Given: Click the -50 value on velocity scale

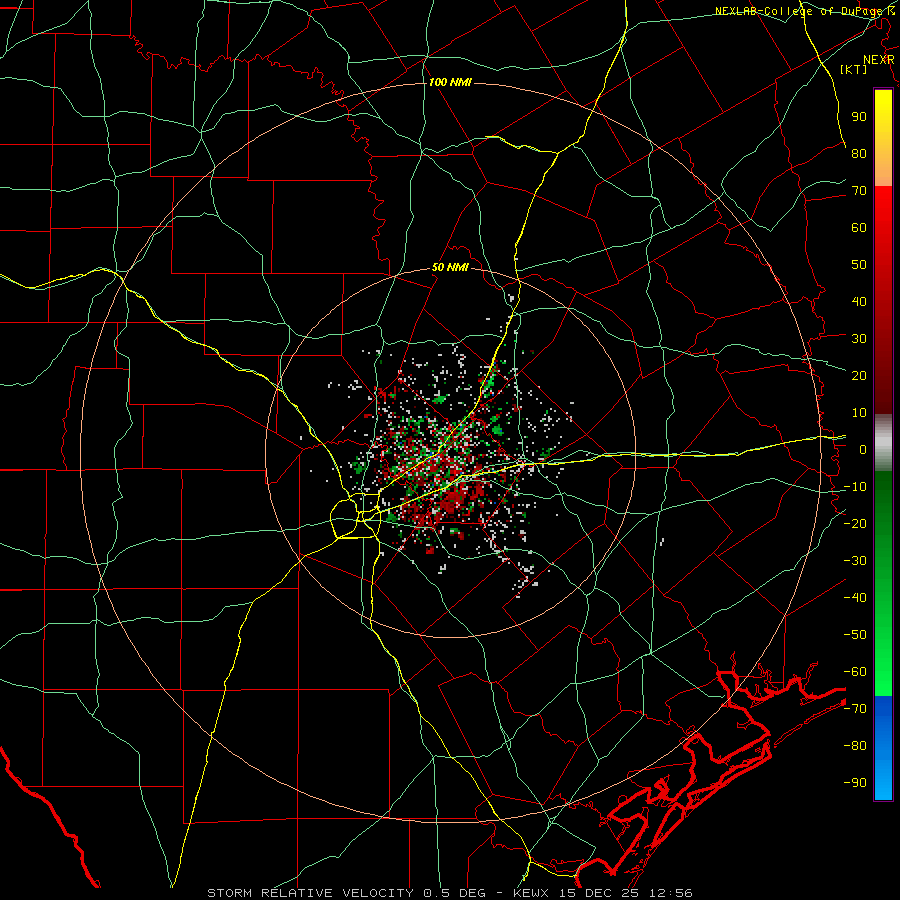Looking at the screenshot, I should click(855, 635).
